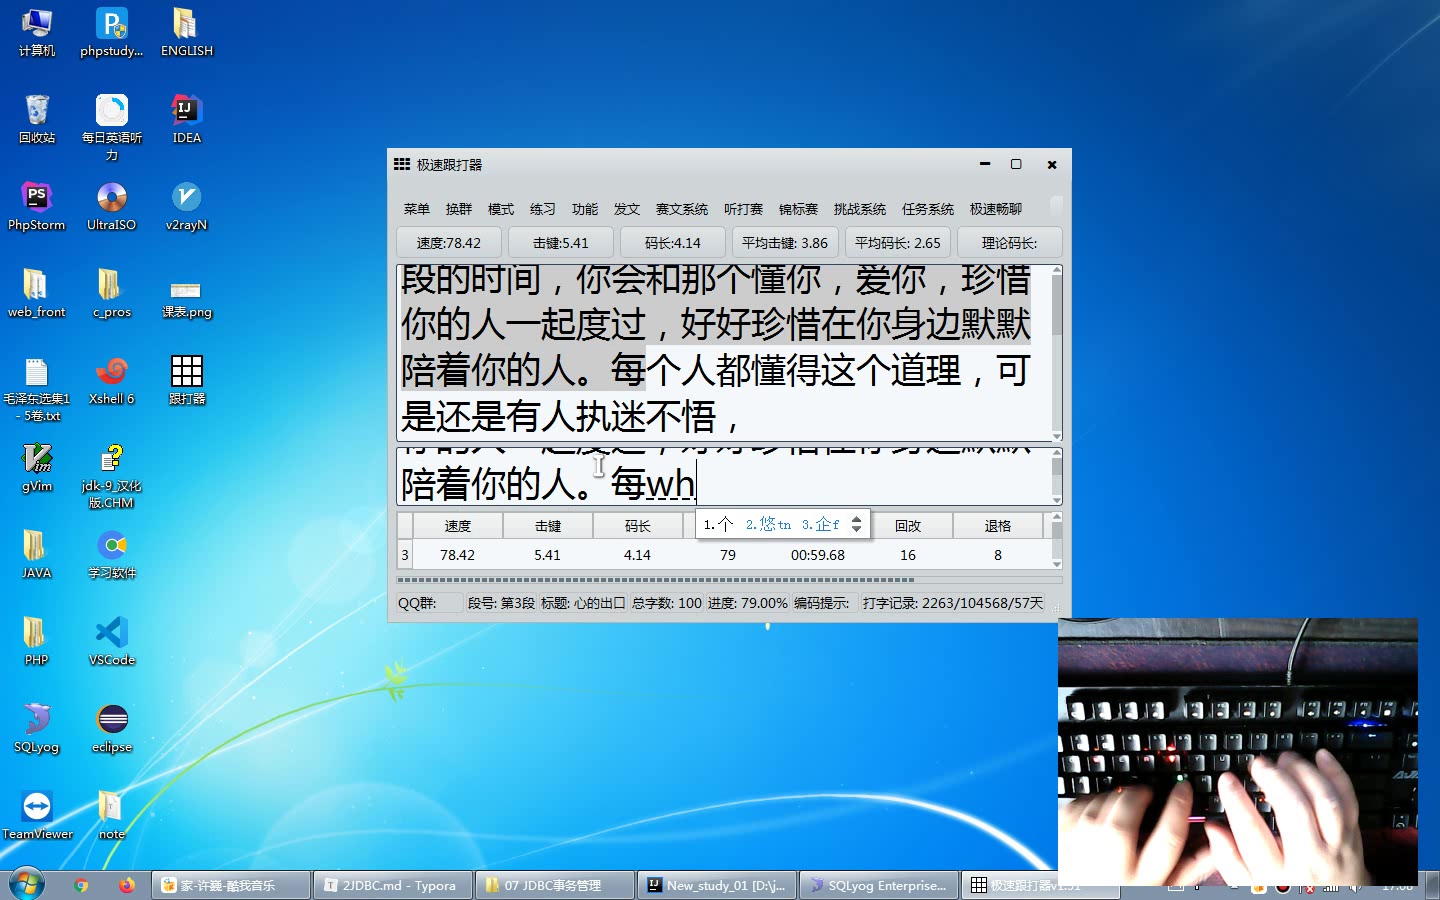Image resolution: width=1440 pixels, height=900 pixels.
Task: Click the 击键:5.41 stat button
Action: [x=561, y=243]
